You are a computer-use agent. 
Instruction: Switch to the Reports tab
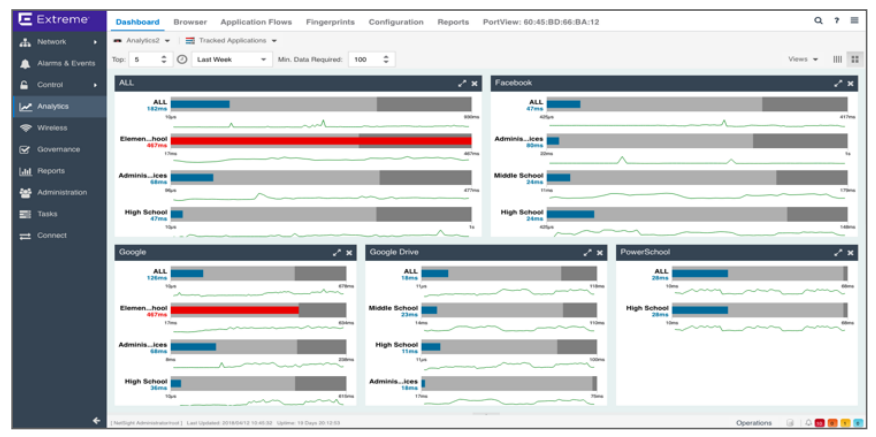pos(453,22)
